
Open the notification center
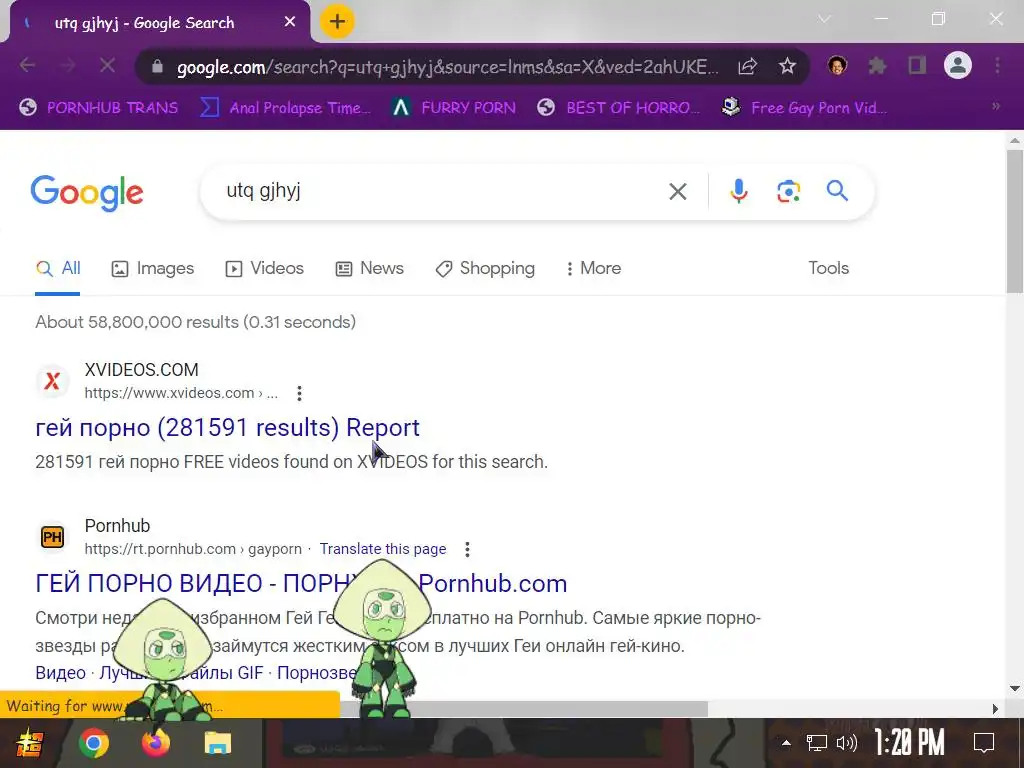(x=984, y=743)
